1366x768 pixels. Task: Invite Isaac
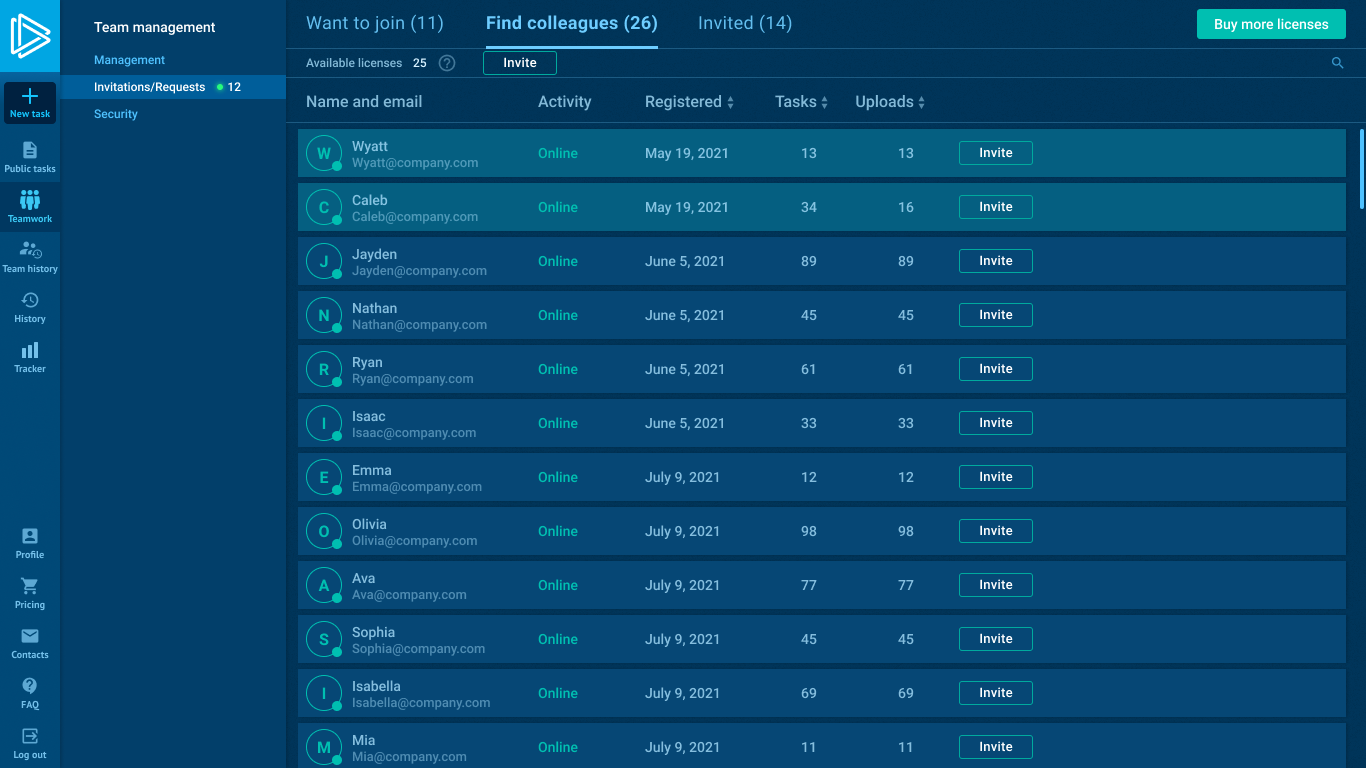pos(996,423)
